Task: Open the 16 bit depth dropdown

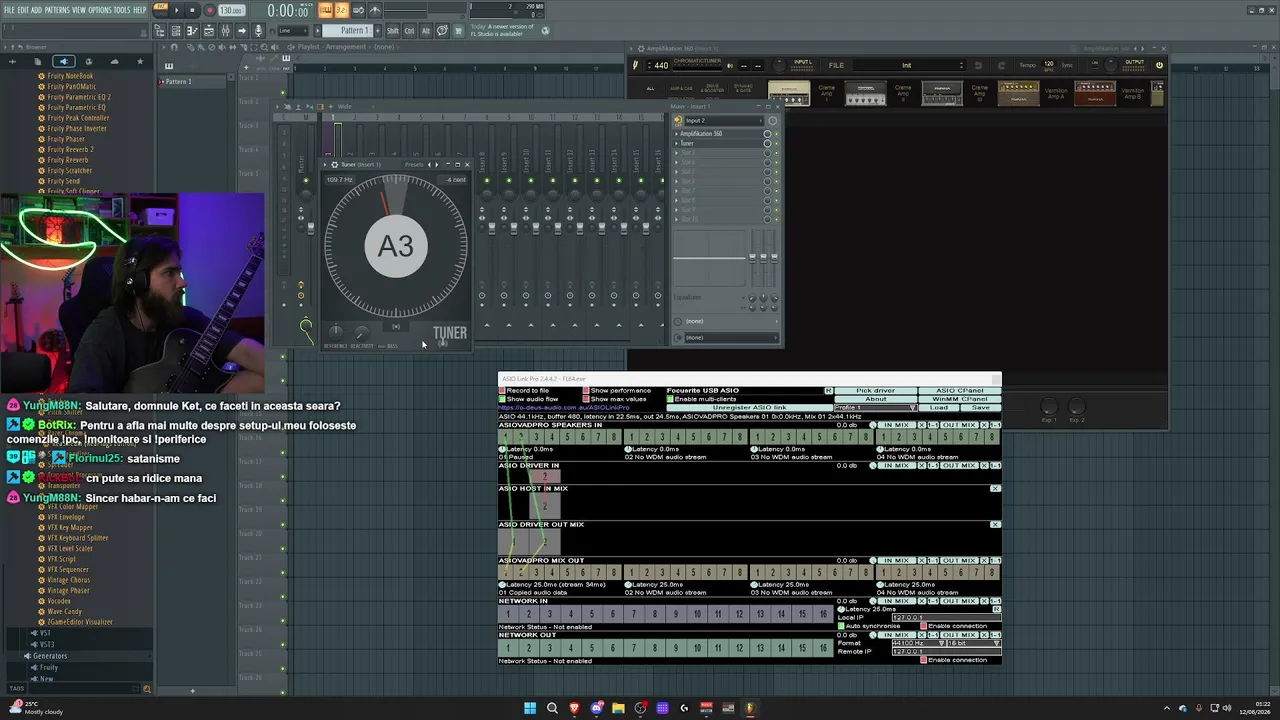Action: pyautogui.click(x=973, y=643)
